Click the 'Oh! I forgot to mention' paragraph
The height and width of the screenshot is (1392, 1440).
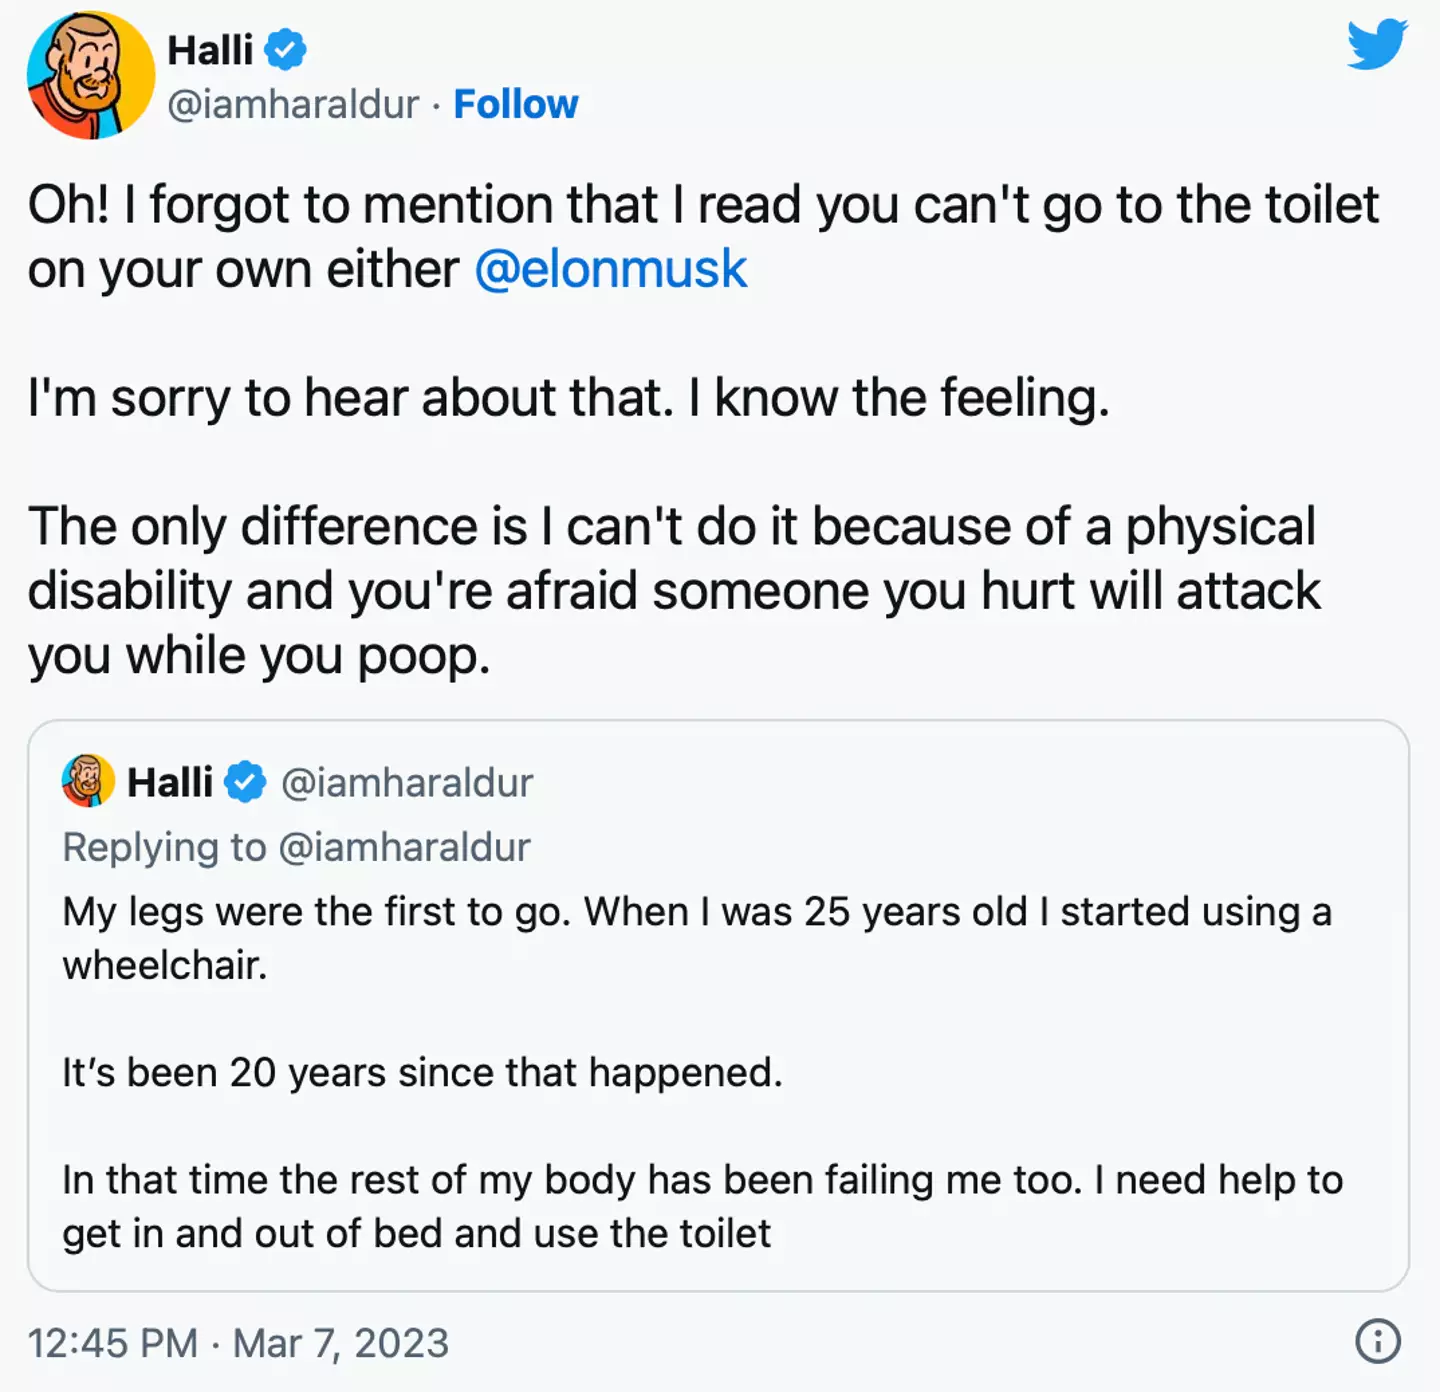703,237
